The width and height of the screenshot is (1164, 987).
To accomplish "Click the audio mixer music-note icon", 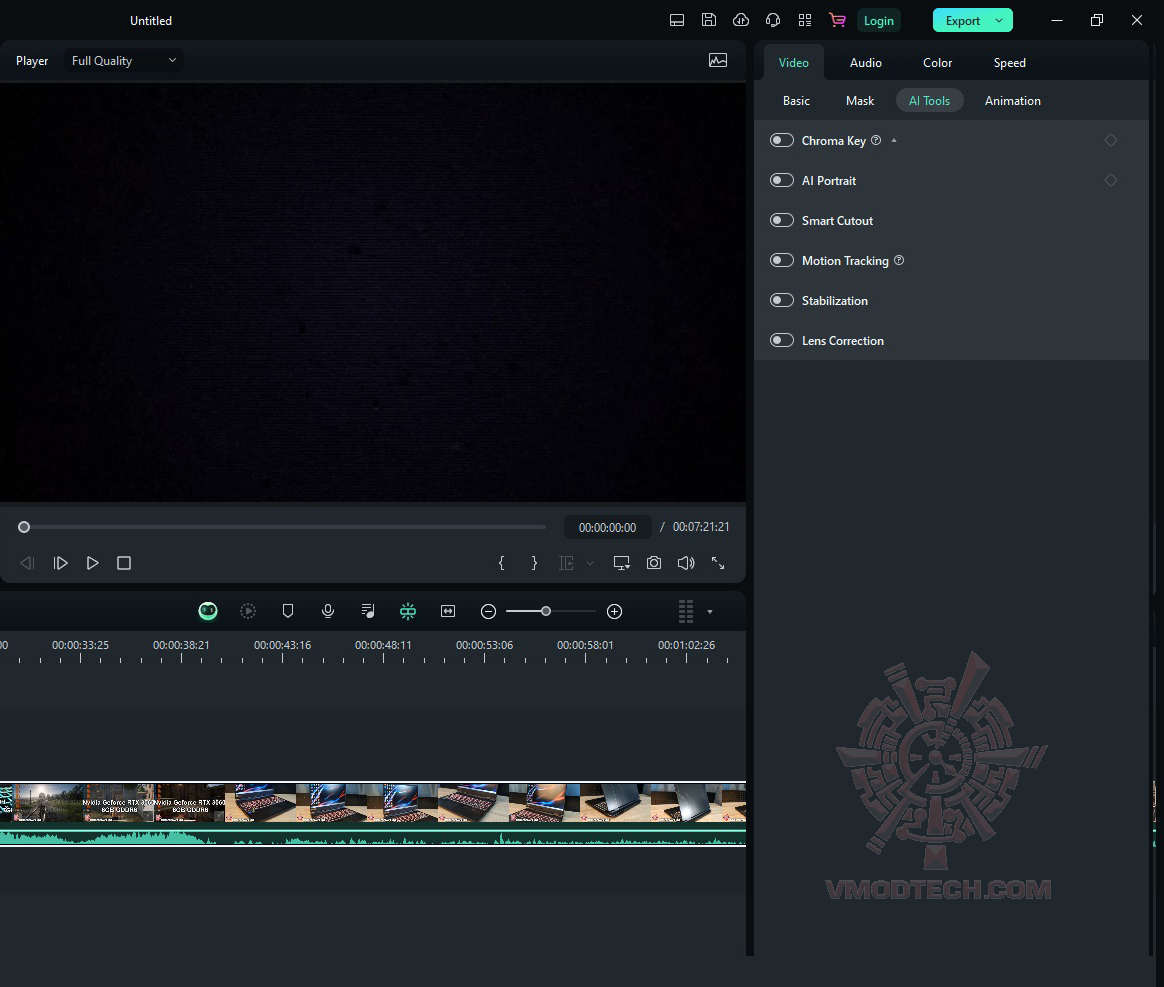I will click(x=367, y=611).
